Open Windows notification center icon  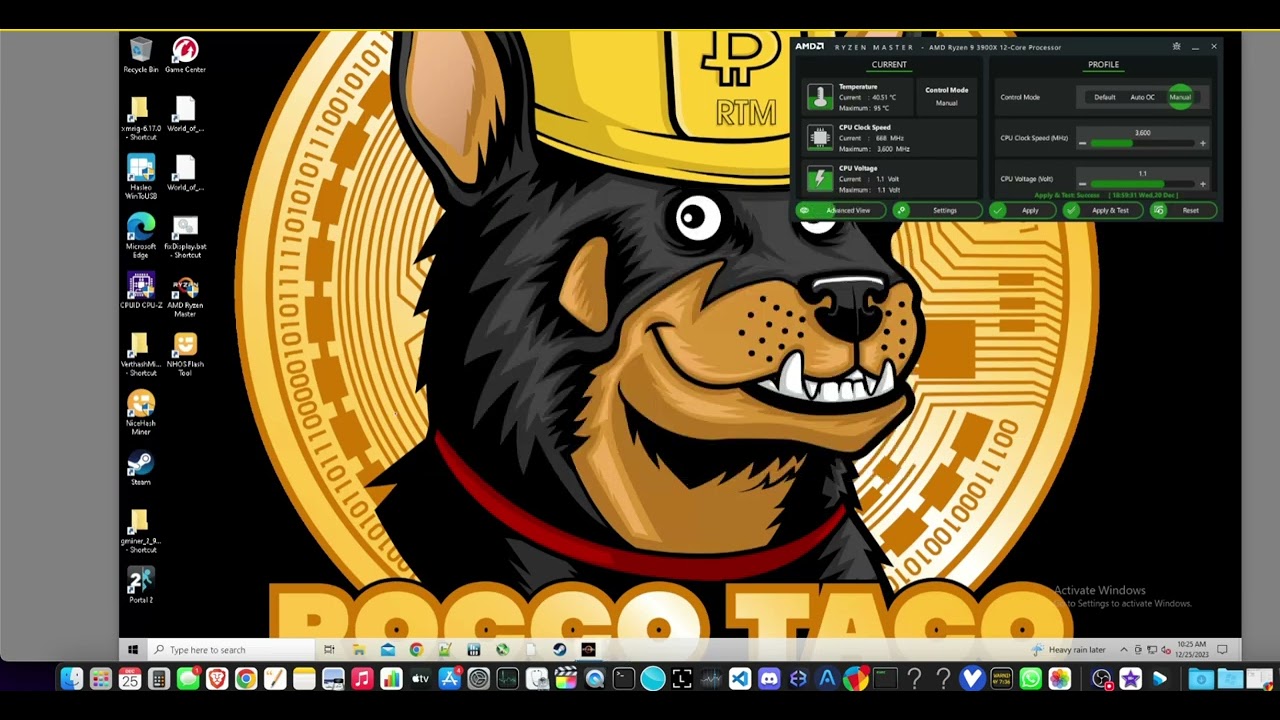click(x=1222, y=650)
